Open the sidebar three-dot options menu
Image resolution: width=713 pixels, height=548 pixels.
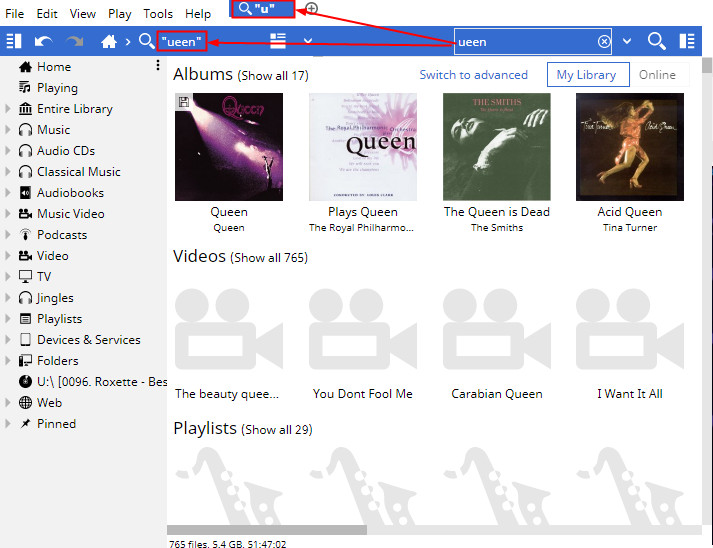click(x=158, y=66)
